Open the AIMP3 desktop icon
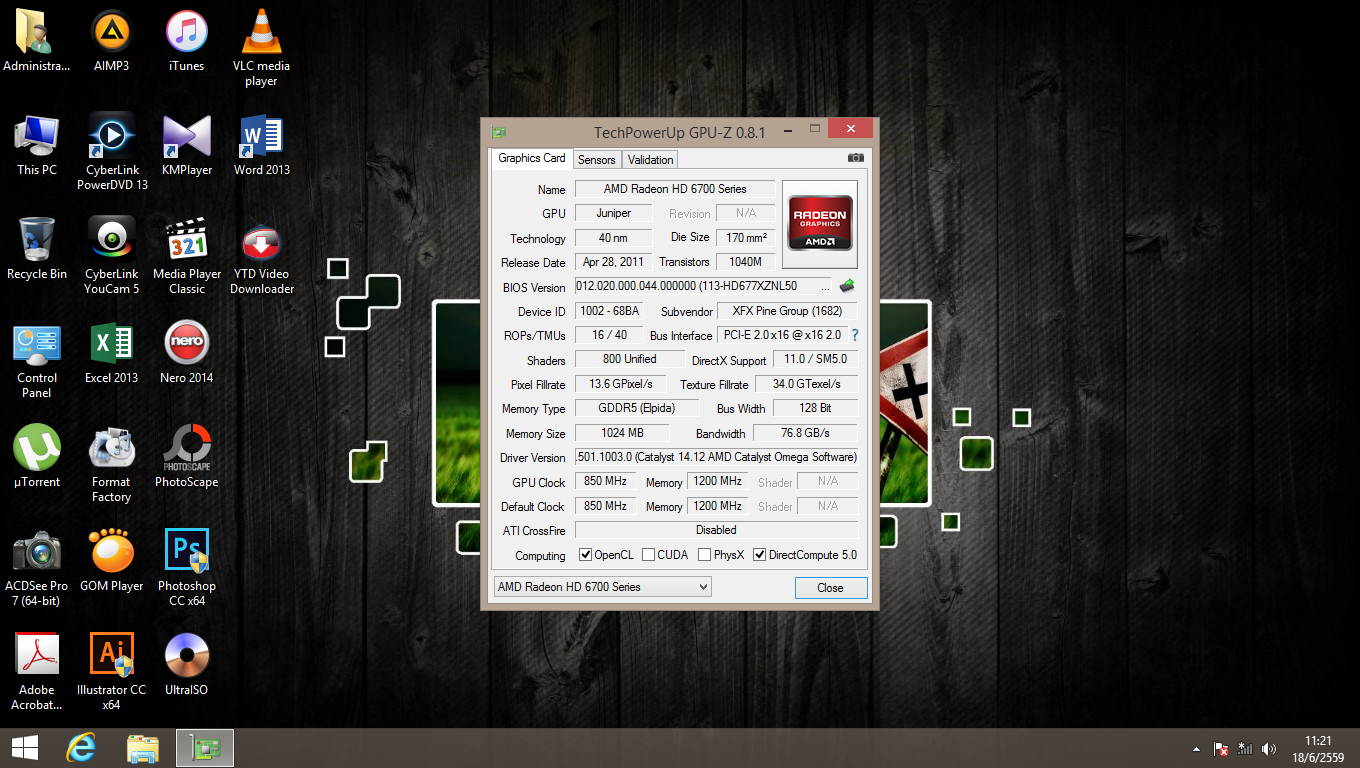 click(112, 41)
